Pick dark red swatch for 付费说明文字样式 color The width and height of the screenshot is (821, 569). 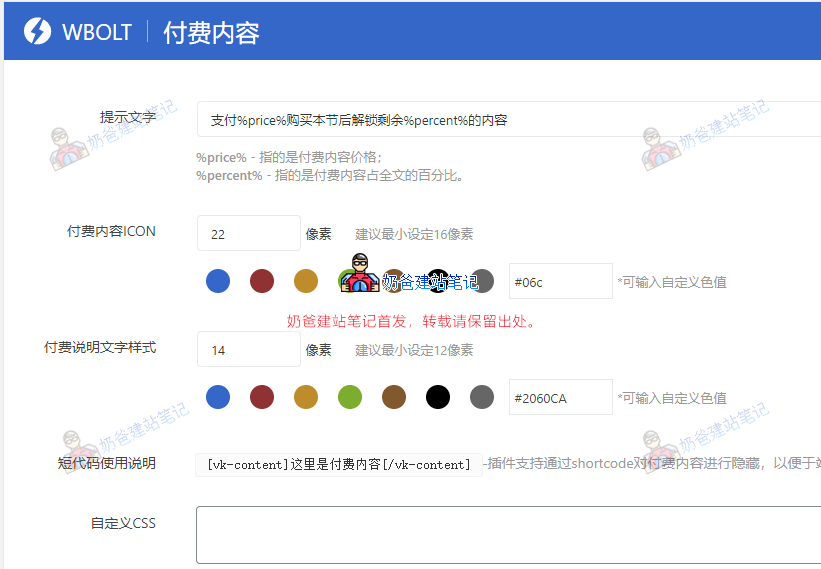click(x=262, y=397)
